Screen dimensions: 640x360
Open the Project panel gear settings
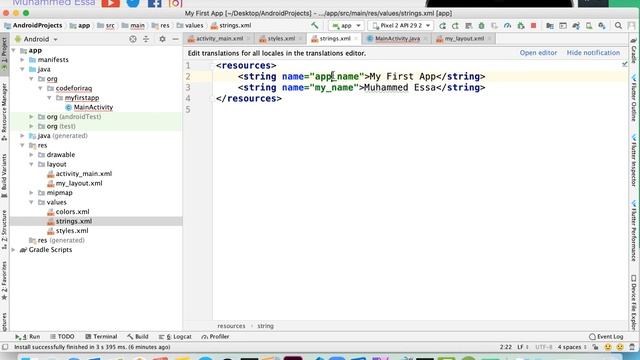(x=162, y=39)
